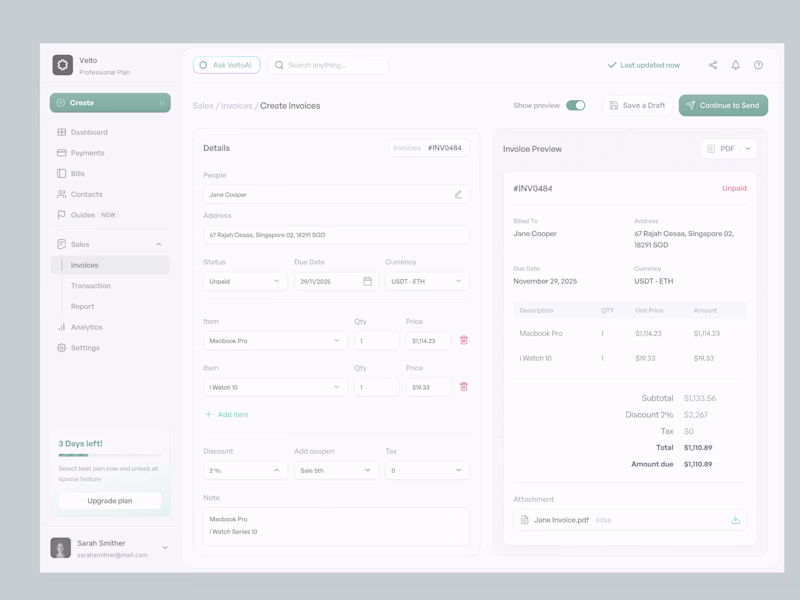Click the Note text area

tap(336, 527)
